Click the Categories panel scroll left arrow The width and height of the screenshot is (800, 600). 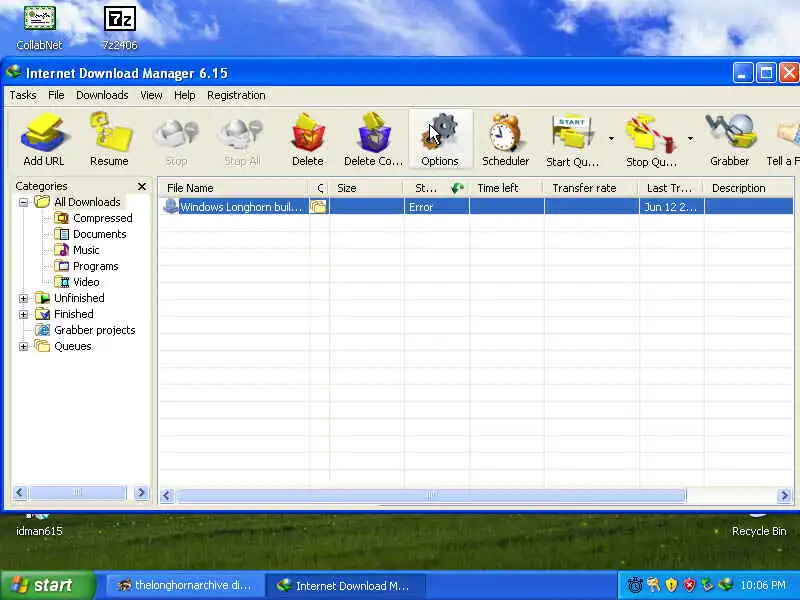tap(20, 493)
